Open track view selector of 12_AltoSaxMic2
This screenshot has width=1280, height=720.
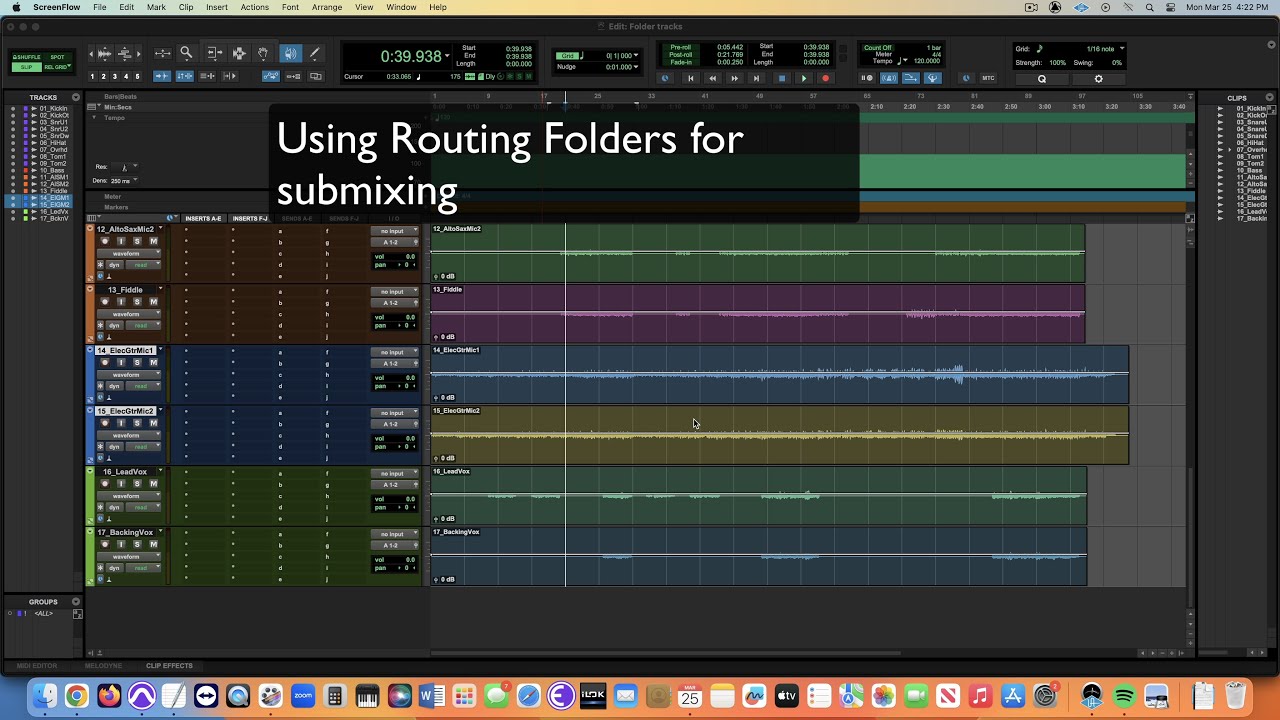[127, 253]
